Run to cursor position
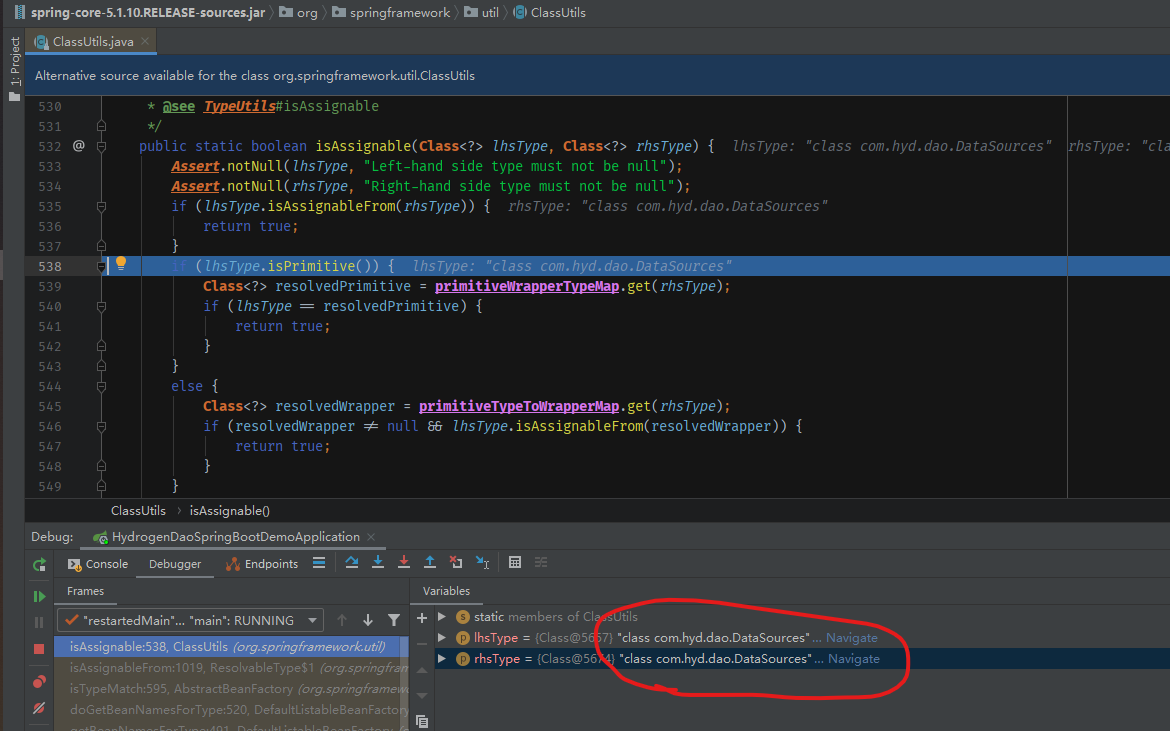Viewport: 1170px width, 731px height. (x=483, y=562)
